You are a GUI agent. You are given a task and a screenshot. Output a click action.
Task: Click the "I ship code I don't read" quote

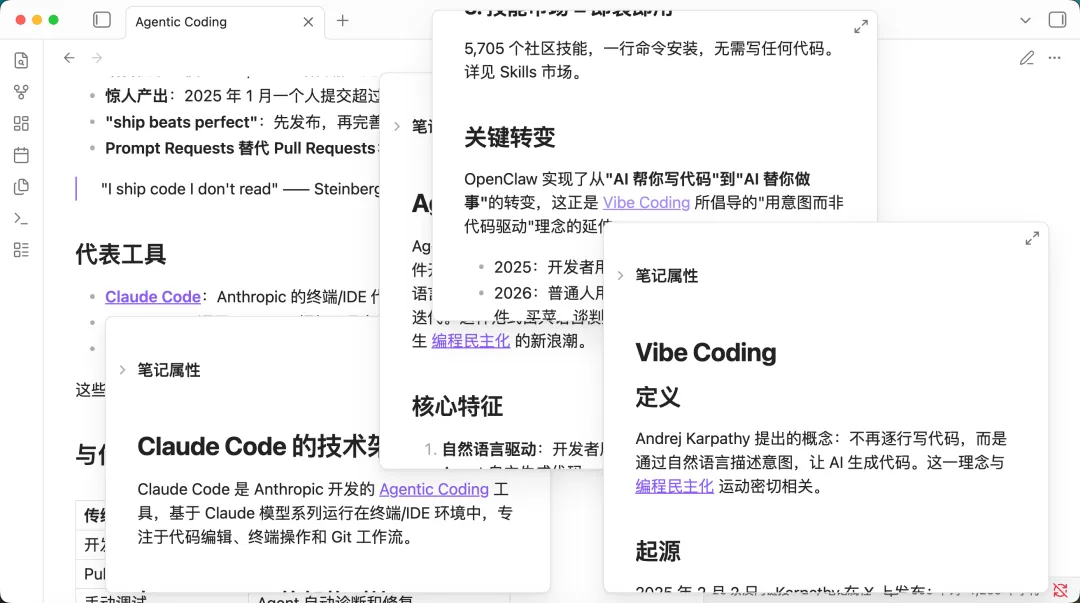tap(240, 189)
